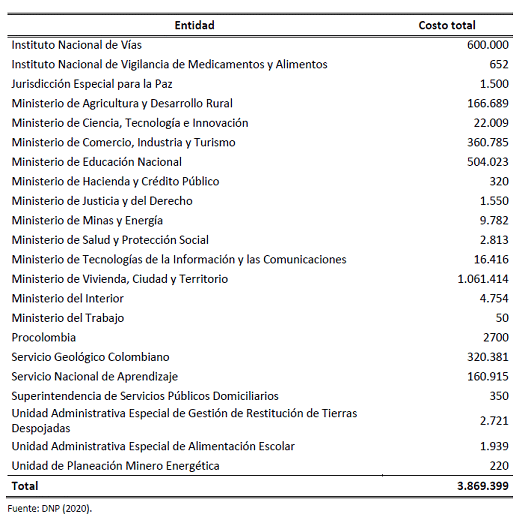Click the 1.061.414 cost value
Image resolution: width=525 pixels, height=517 pixels.
pyautogui.click(x=483, y=279)
